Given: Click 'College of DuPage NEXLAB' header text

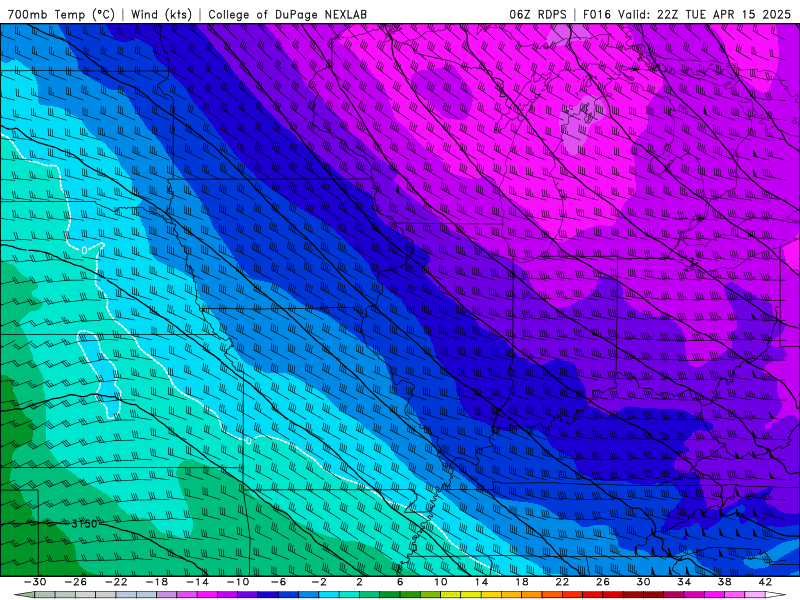Looking at the screenshot, I should pos(287,14).
